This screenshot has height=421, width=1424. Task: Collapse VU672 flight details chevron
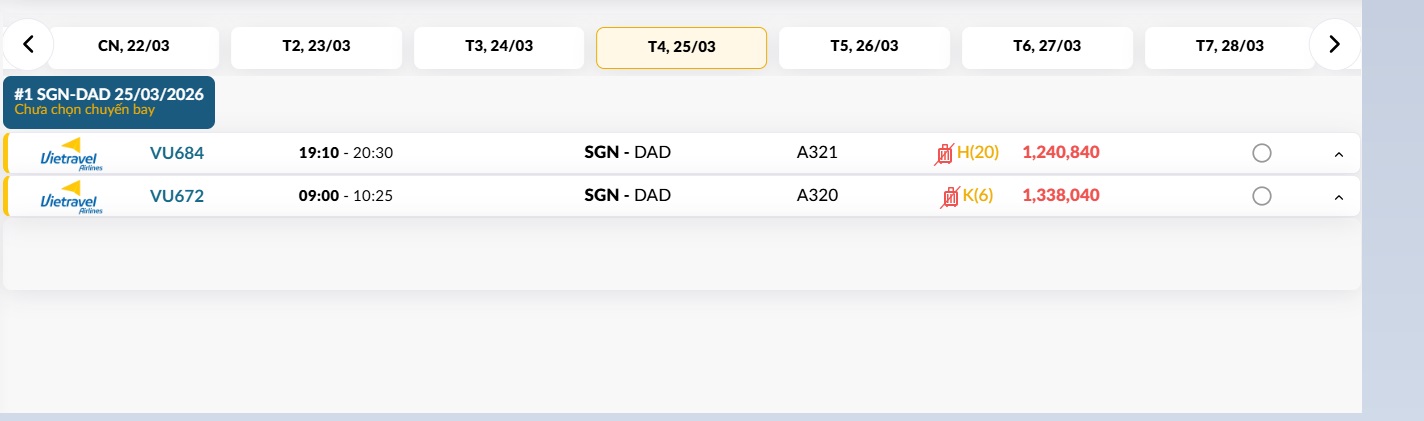[x=1339, y=197]
